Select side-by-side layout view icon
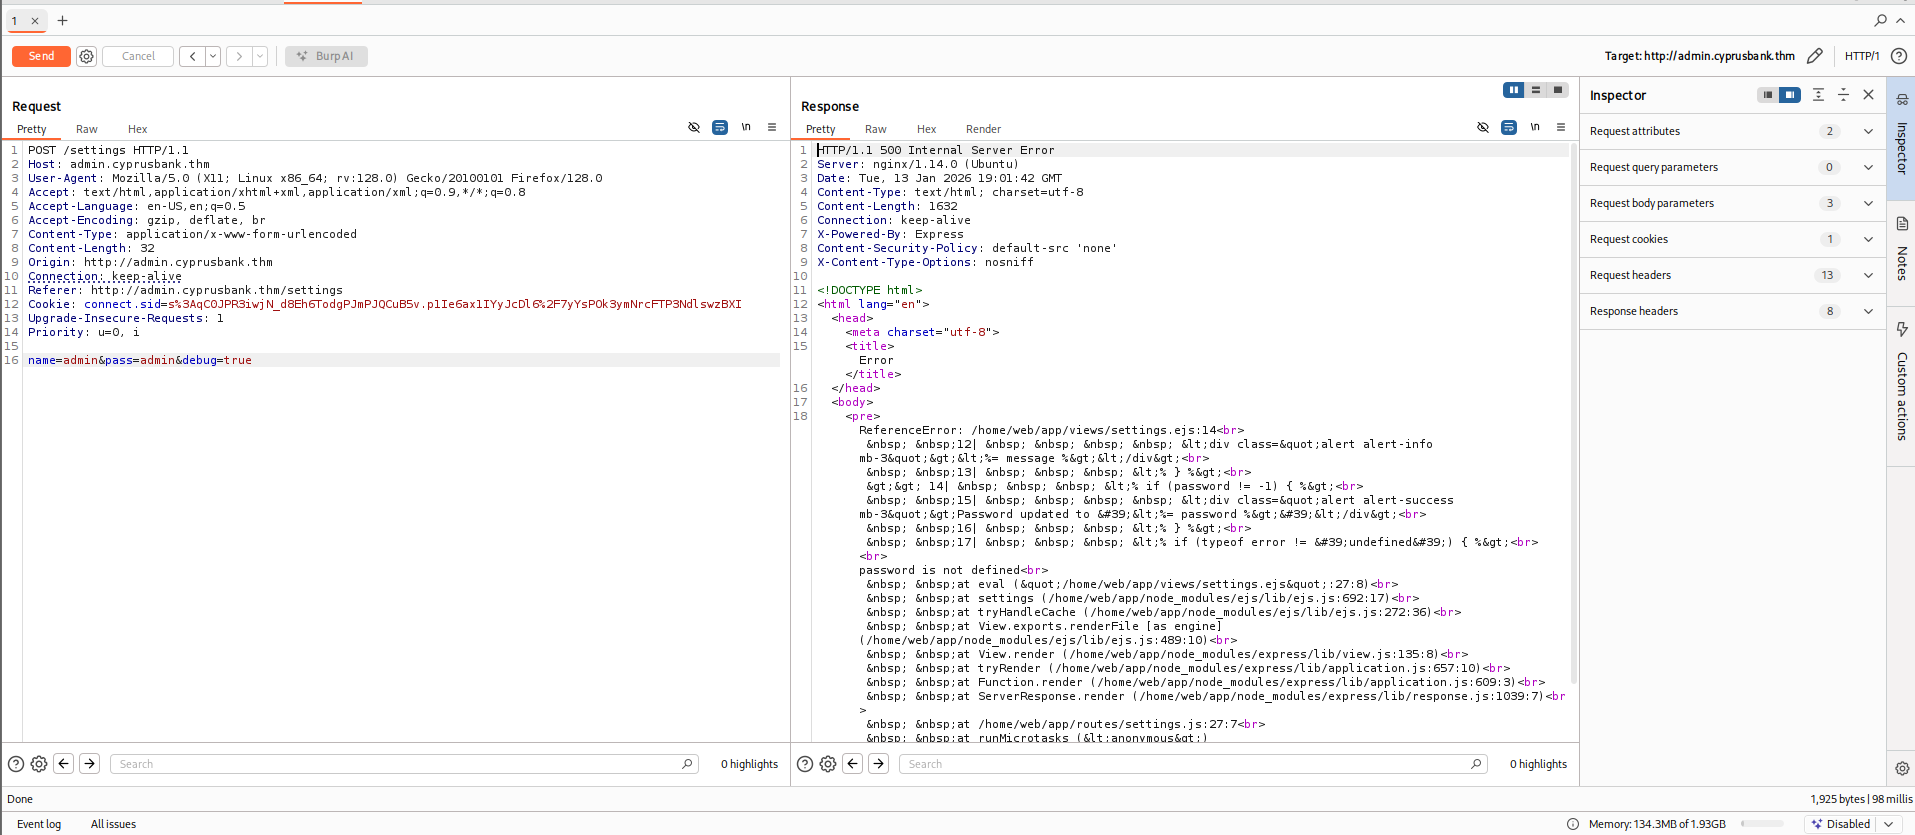Viewport: 1915px width, 835px height. (x=1514, y=90)
